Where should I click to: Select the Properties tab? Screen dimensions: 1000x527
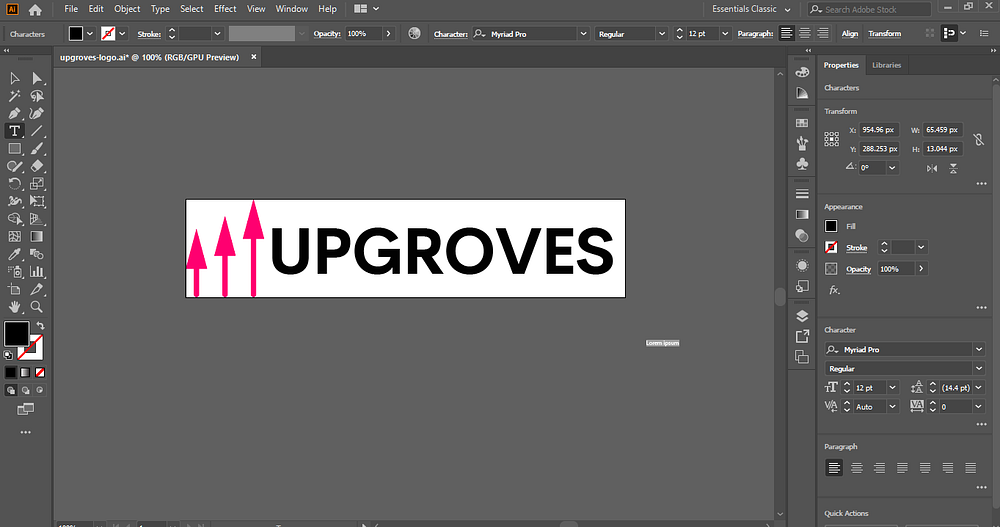[841, 65]
